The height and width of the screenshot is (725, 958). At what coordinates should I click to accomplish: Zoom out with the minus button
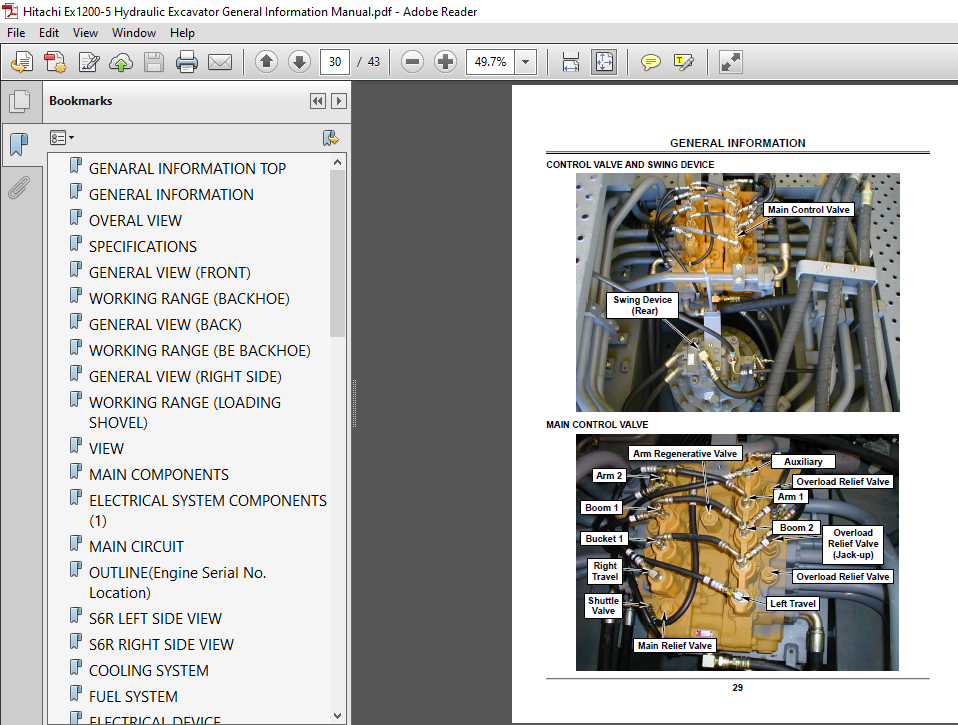click(412, 62)
